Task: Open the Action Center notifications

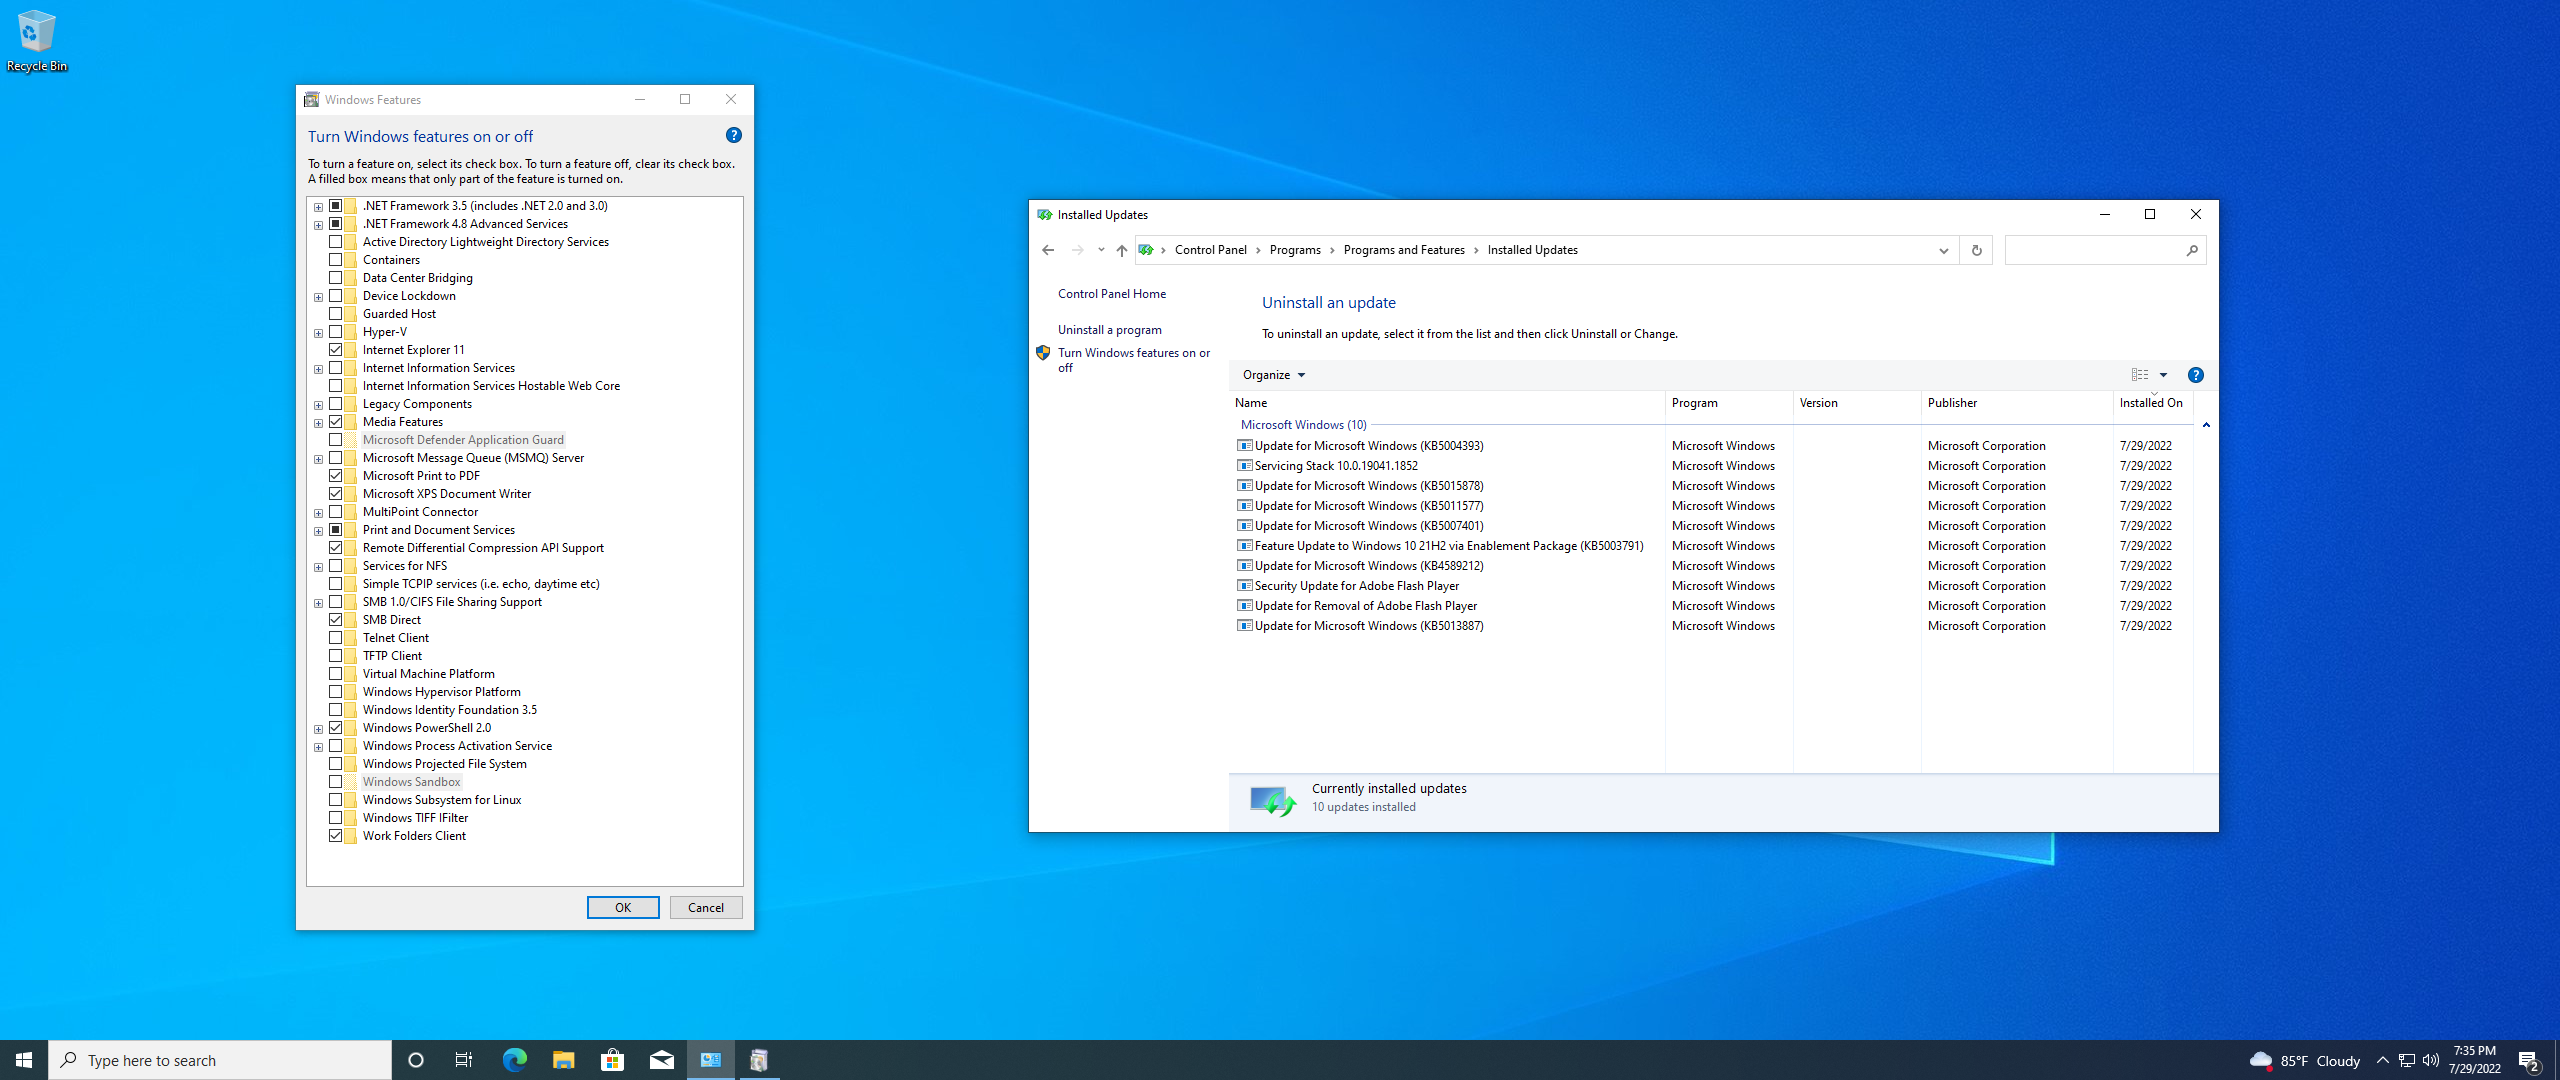Action: click(x=2529, y=1060)
